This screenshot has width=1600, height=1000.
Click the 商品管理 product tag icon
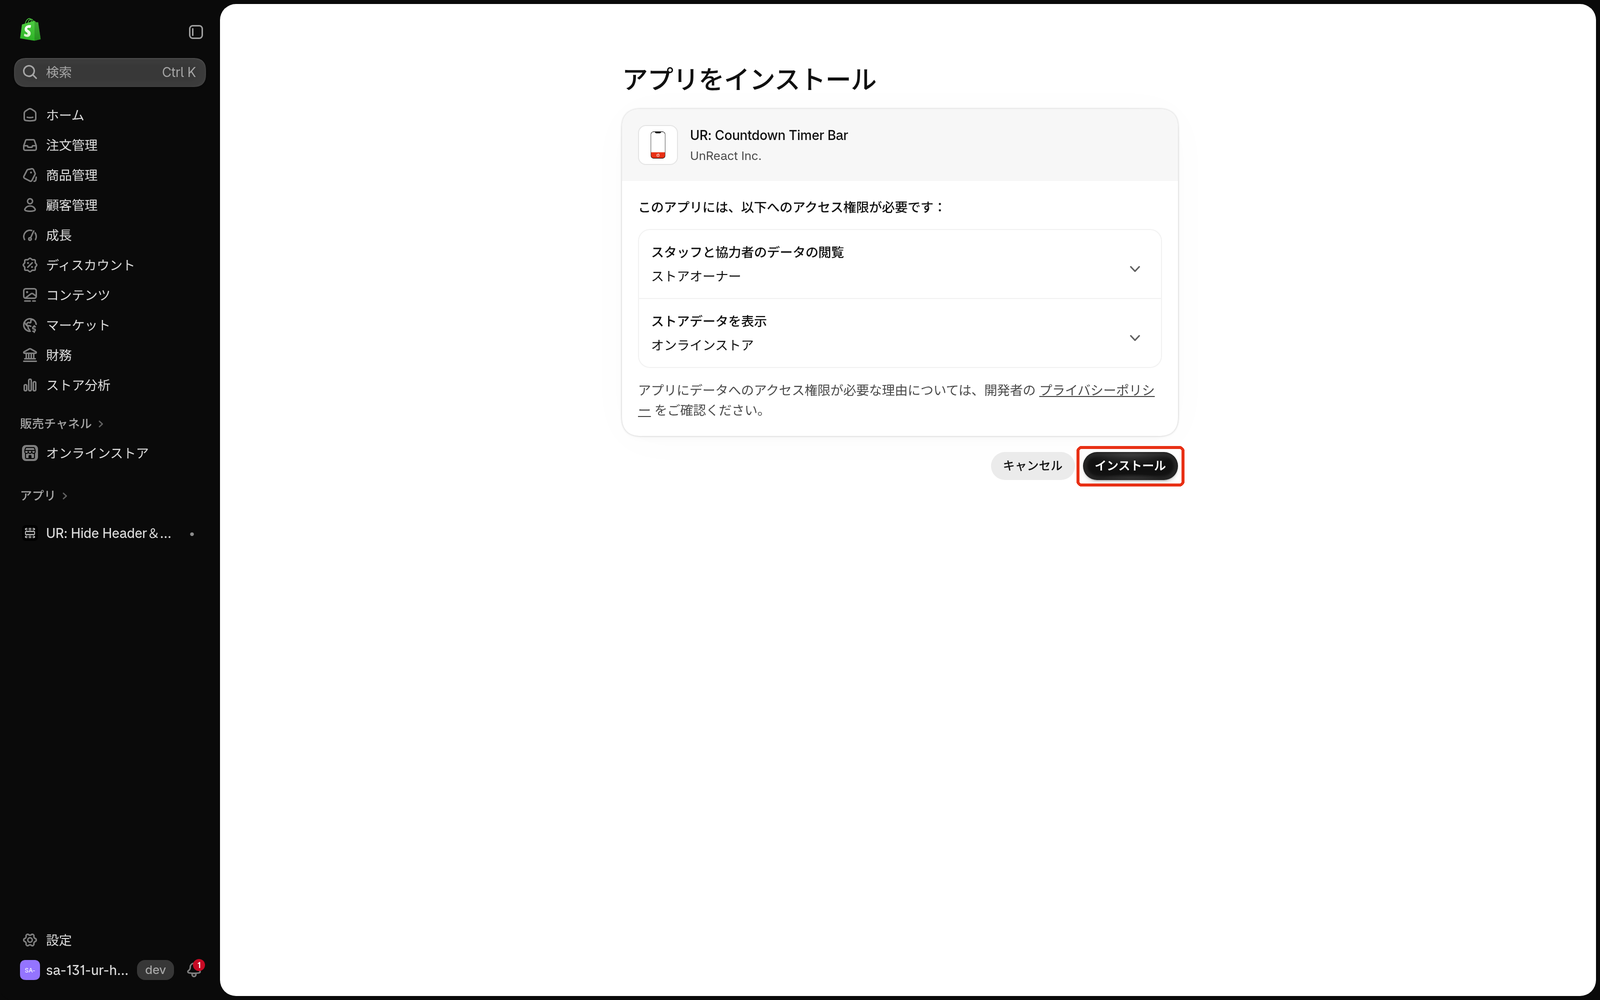(x=30, y=175)
